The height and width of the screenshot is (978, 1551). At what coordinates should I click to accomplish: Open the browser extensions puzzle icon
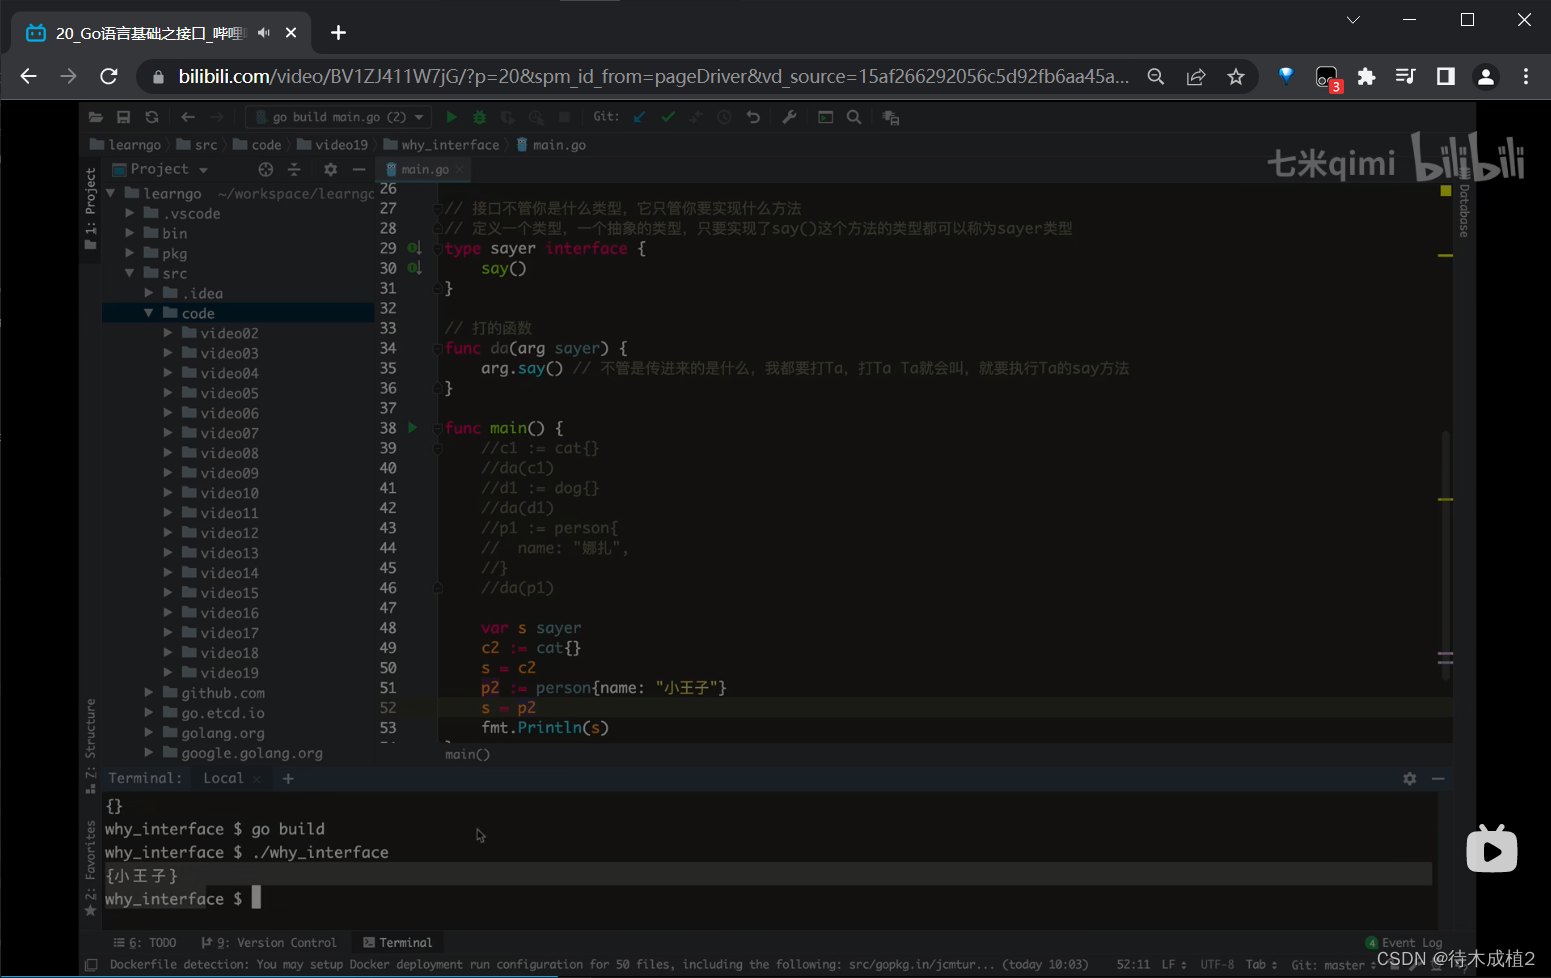[1366, 76]
